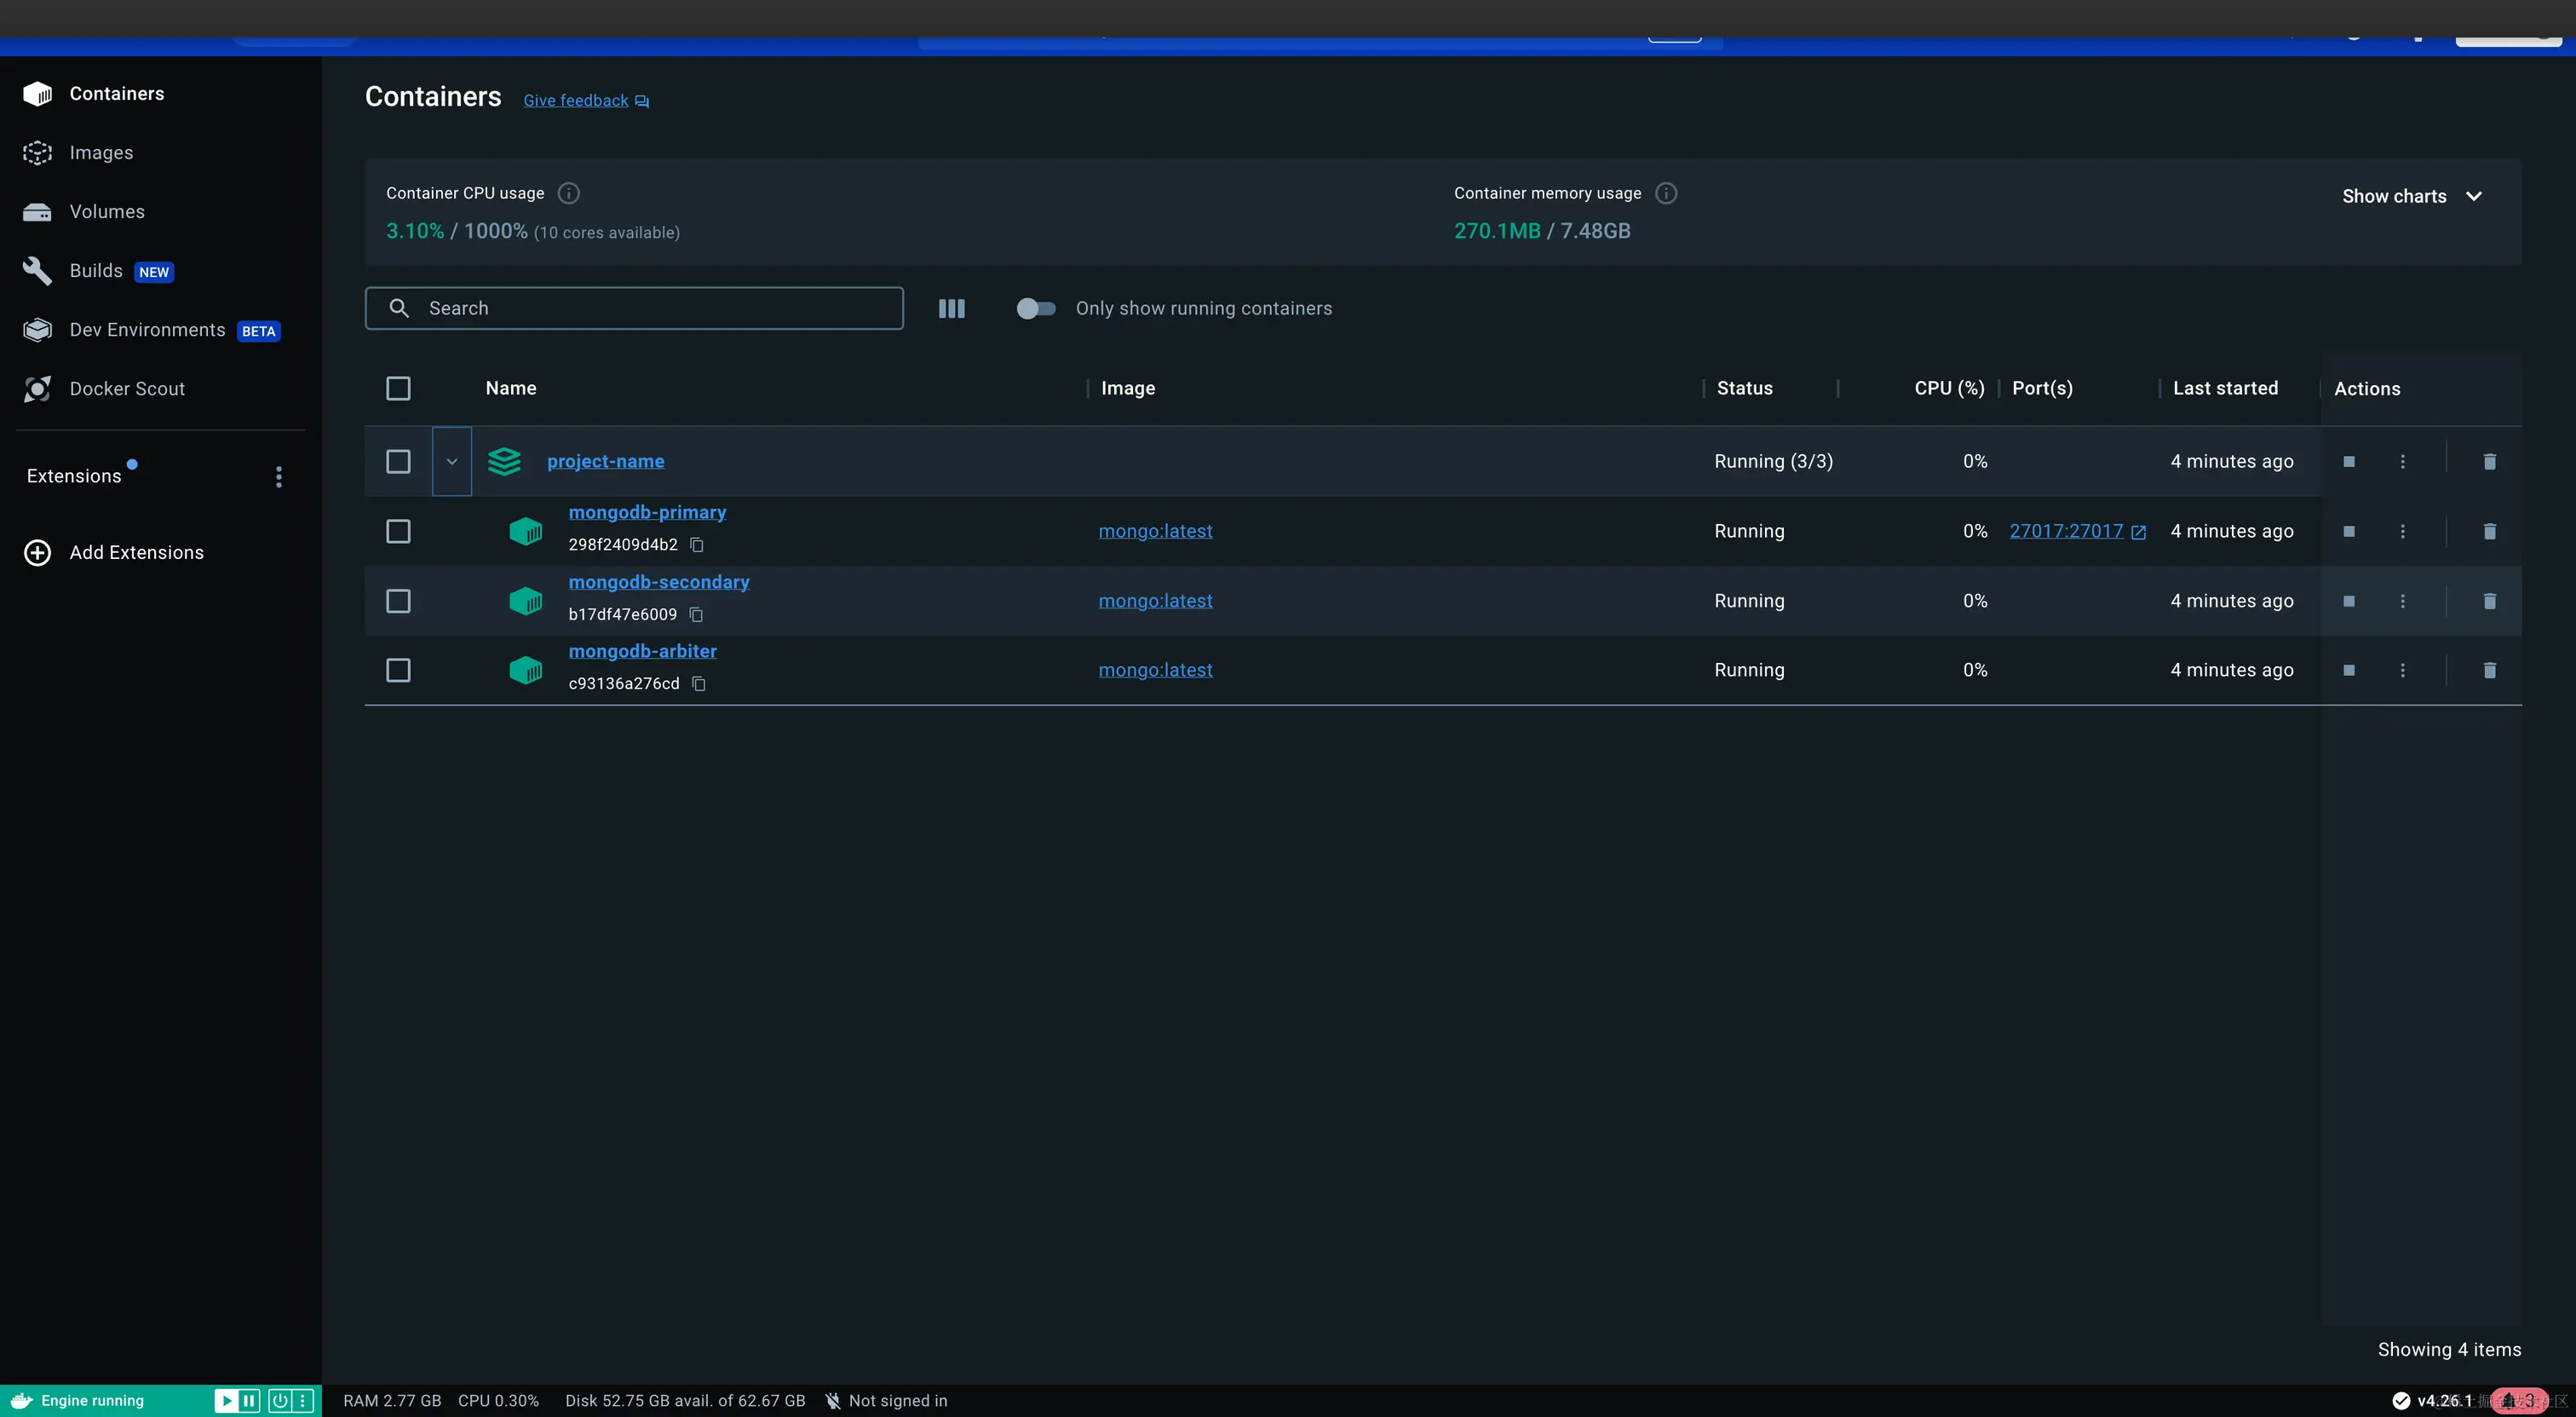
Task: Pause the Docker engine in status bar
Action: tap(249, 1400)
